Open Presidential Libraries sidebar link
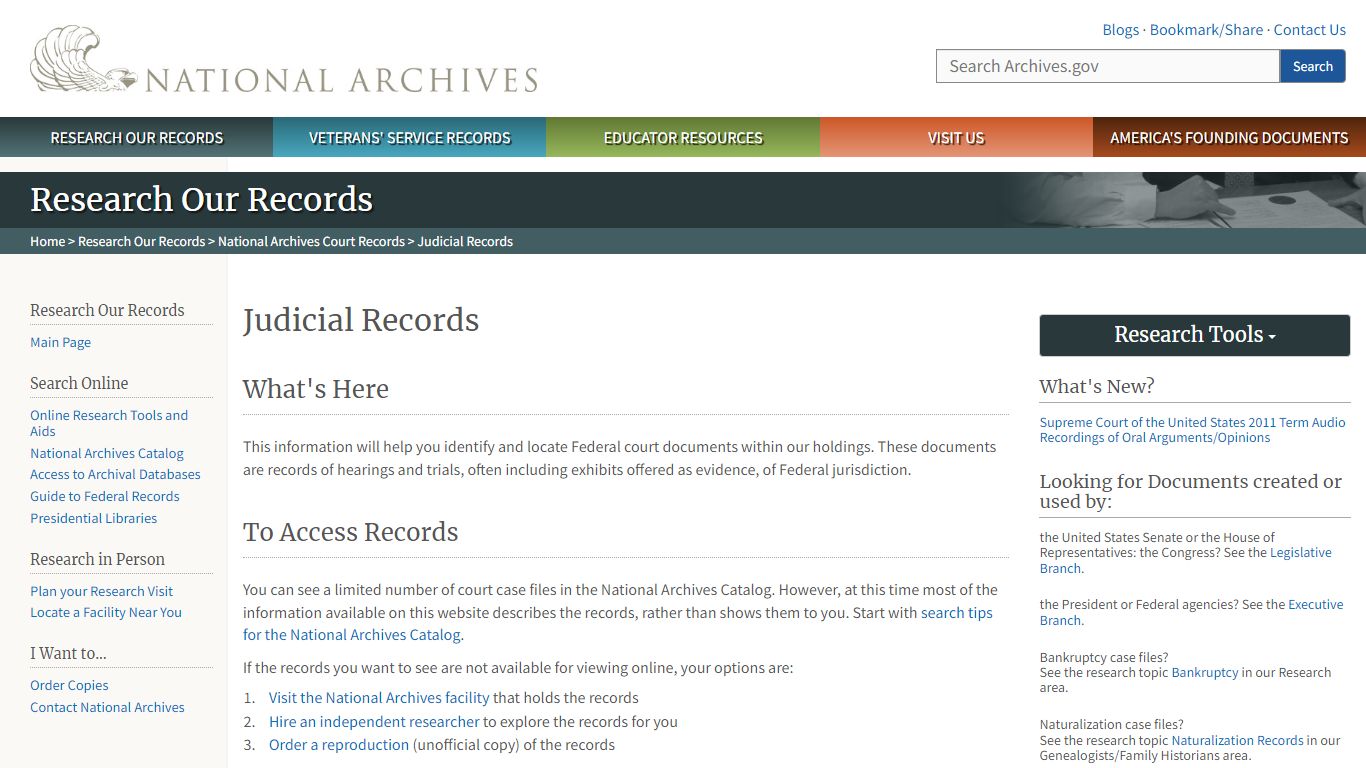Image resolution: width=1366 pixels, height=768 pixels. coord(93,518)
